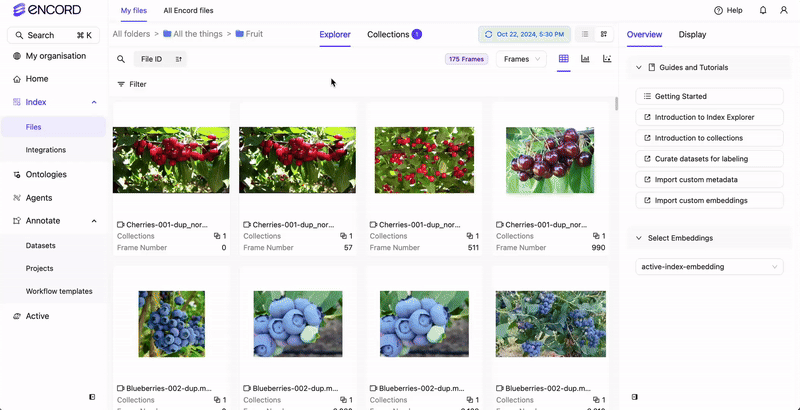
Task: Collapse the Guides and Tutorials section
Action: tap(639, 67)
